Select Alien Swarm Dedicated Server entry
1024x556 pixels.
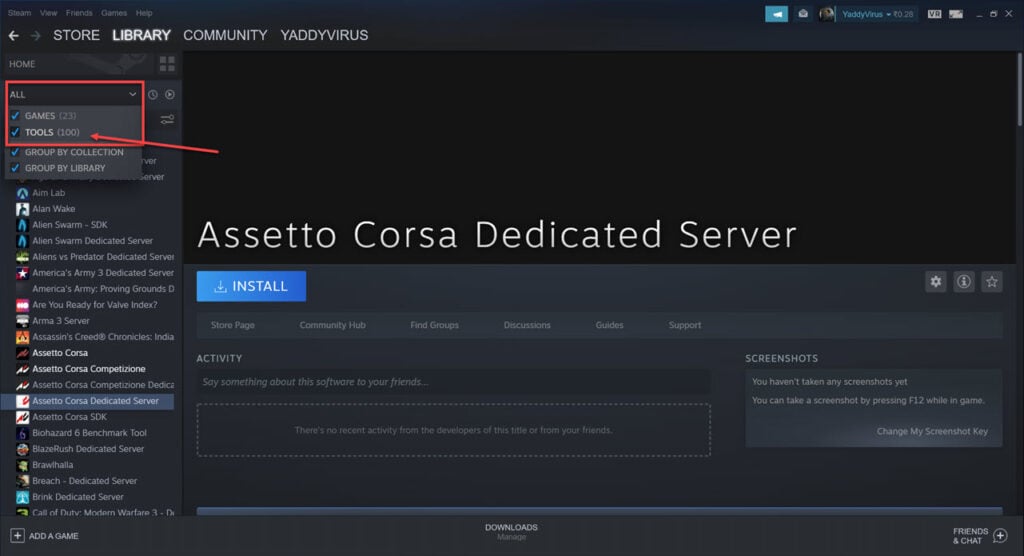[x=92, y=241]
